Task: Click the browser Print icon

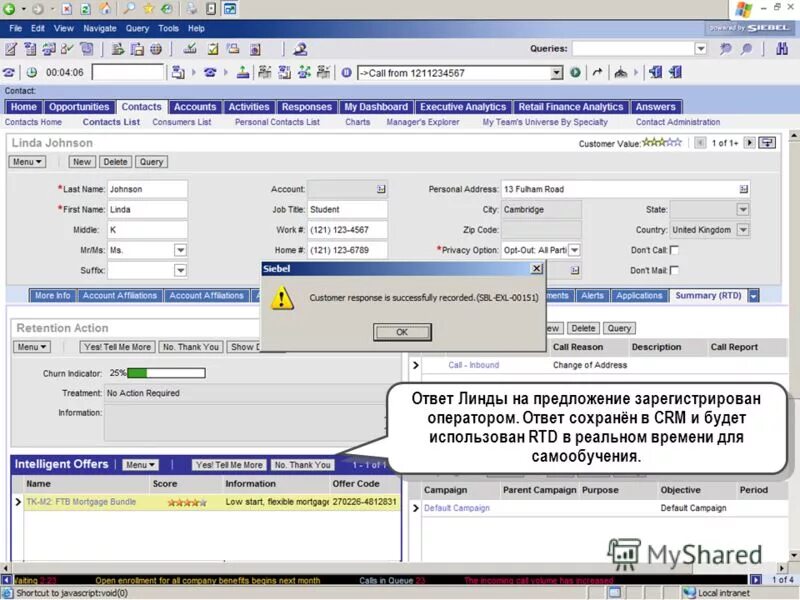Action: click(x=191, y=9)
